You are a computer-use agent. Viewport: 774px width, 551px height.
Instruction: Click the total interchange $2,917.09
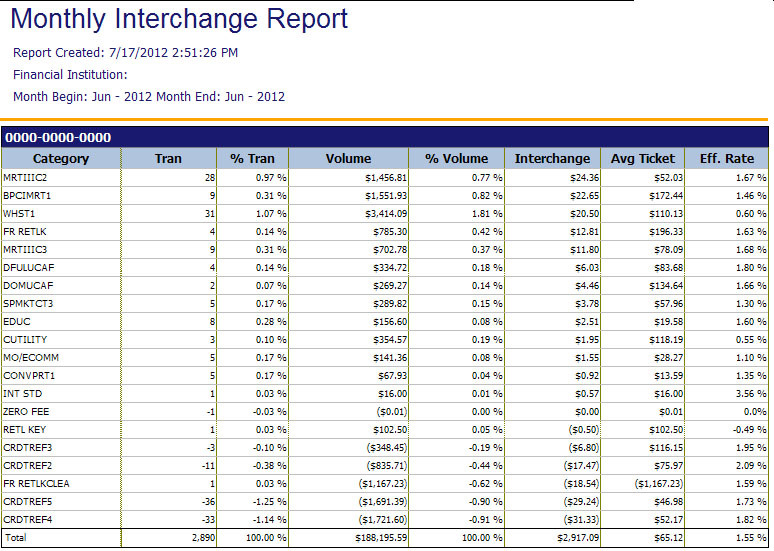coord(574,537)
